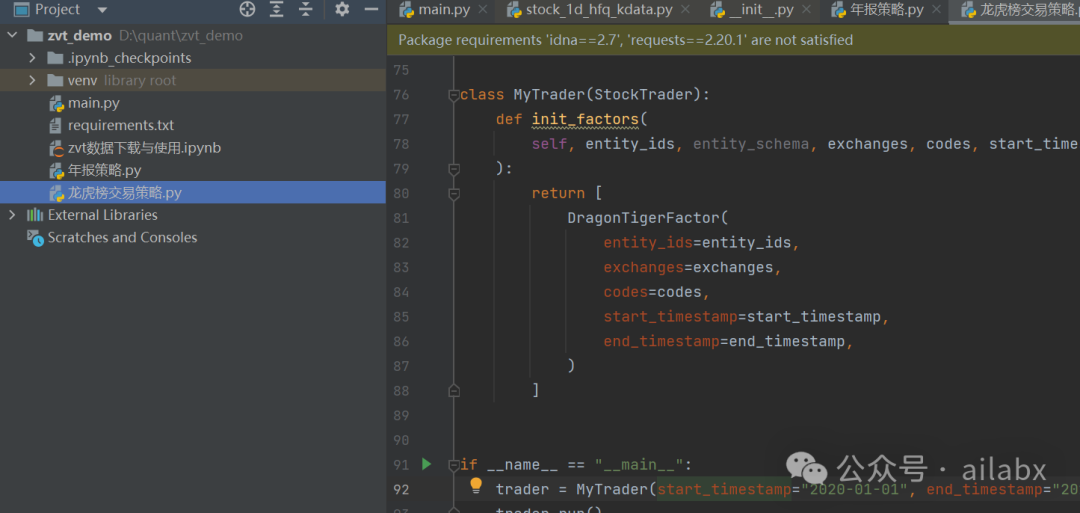Toggle fold end marker at line 88
Image resolution: width=1080 pixels, height=513 pixels.
coord(454,390)
